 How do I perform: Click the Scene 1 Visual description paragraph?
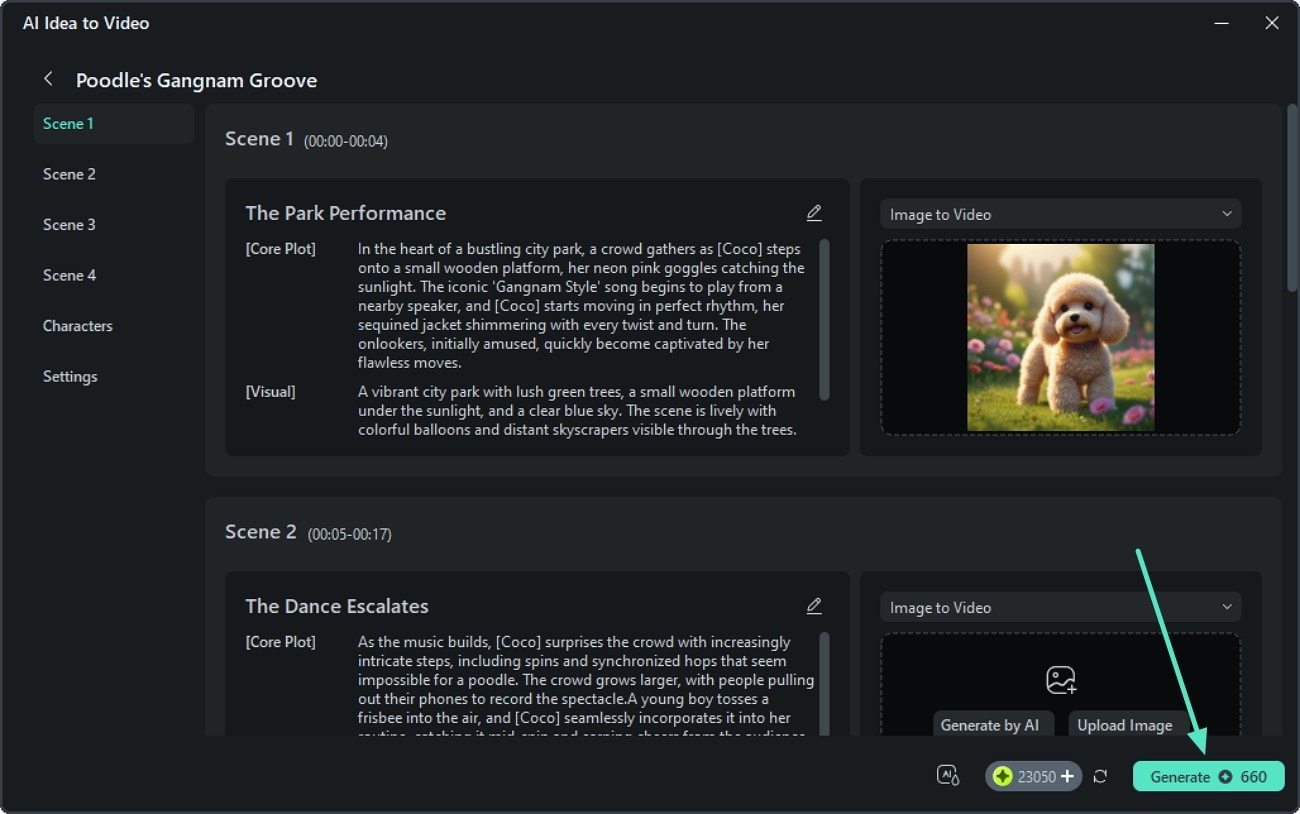pos(577,411)
